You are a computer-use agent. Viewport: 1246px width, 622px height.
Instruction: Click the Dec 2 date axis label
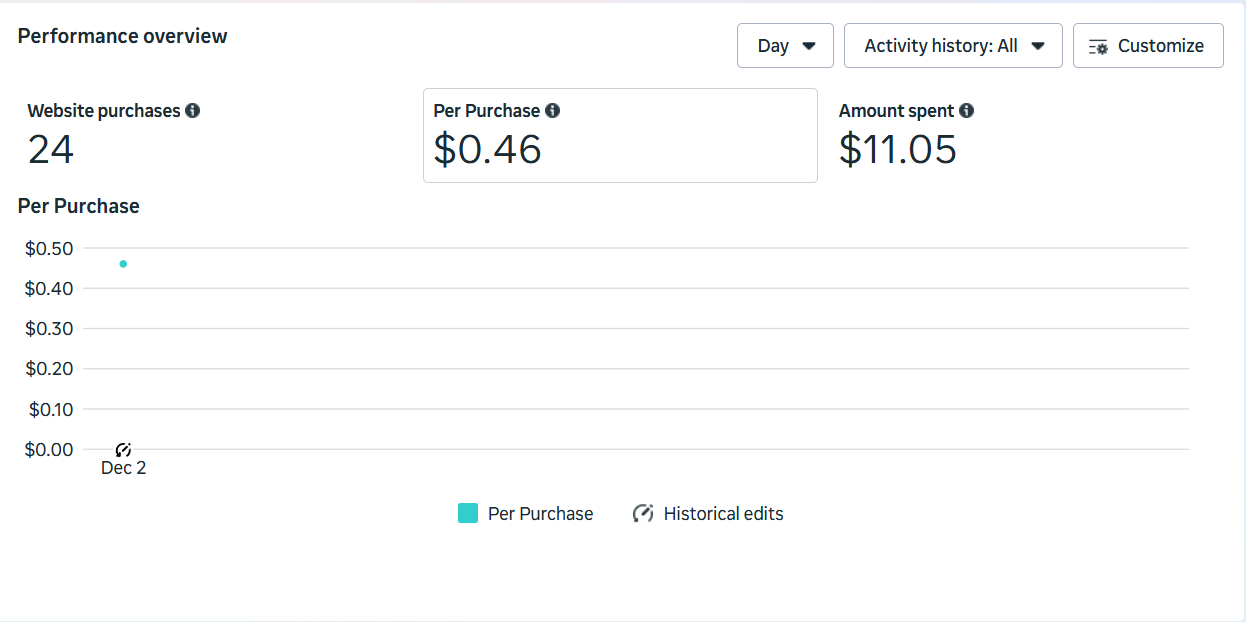coord(123,468)
